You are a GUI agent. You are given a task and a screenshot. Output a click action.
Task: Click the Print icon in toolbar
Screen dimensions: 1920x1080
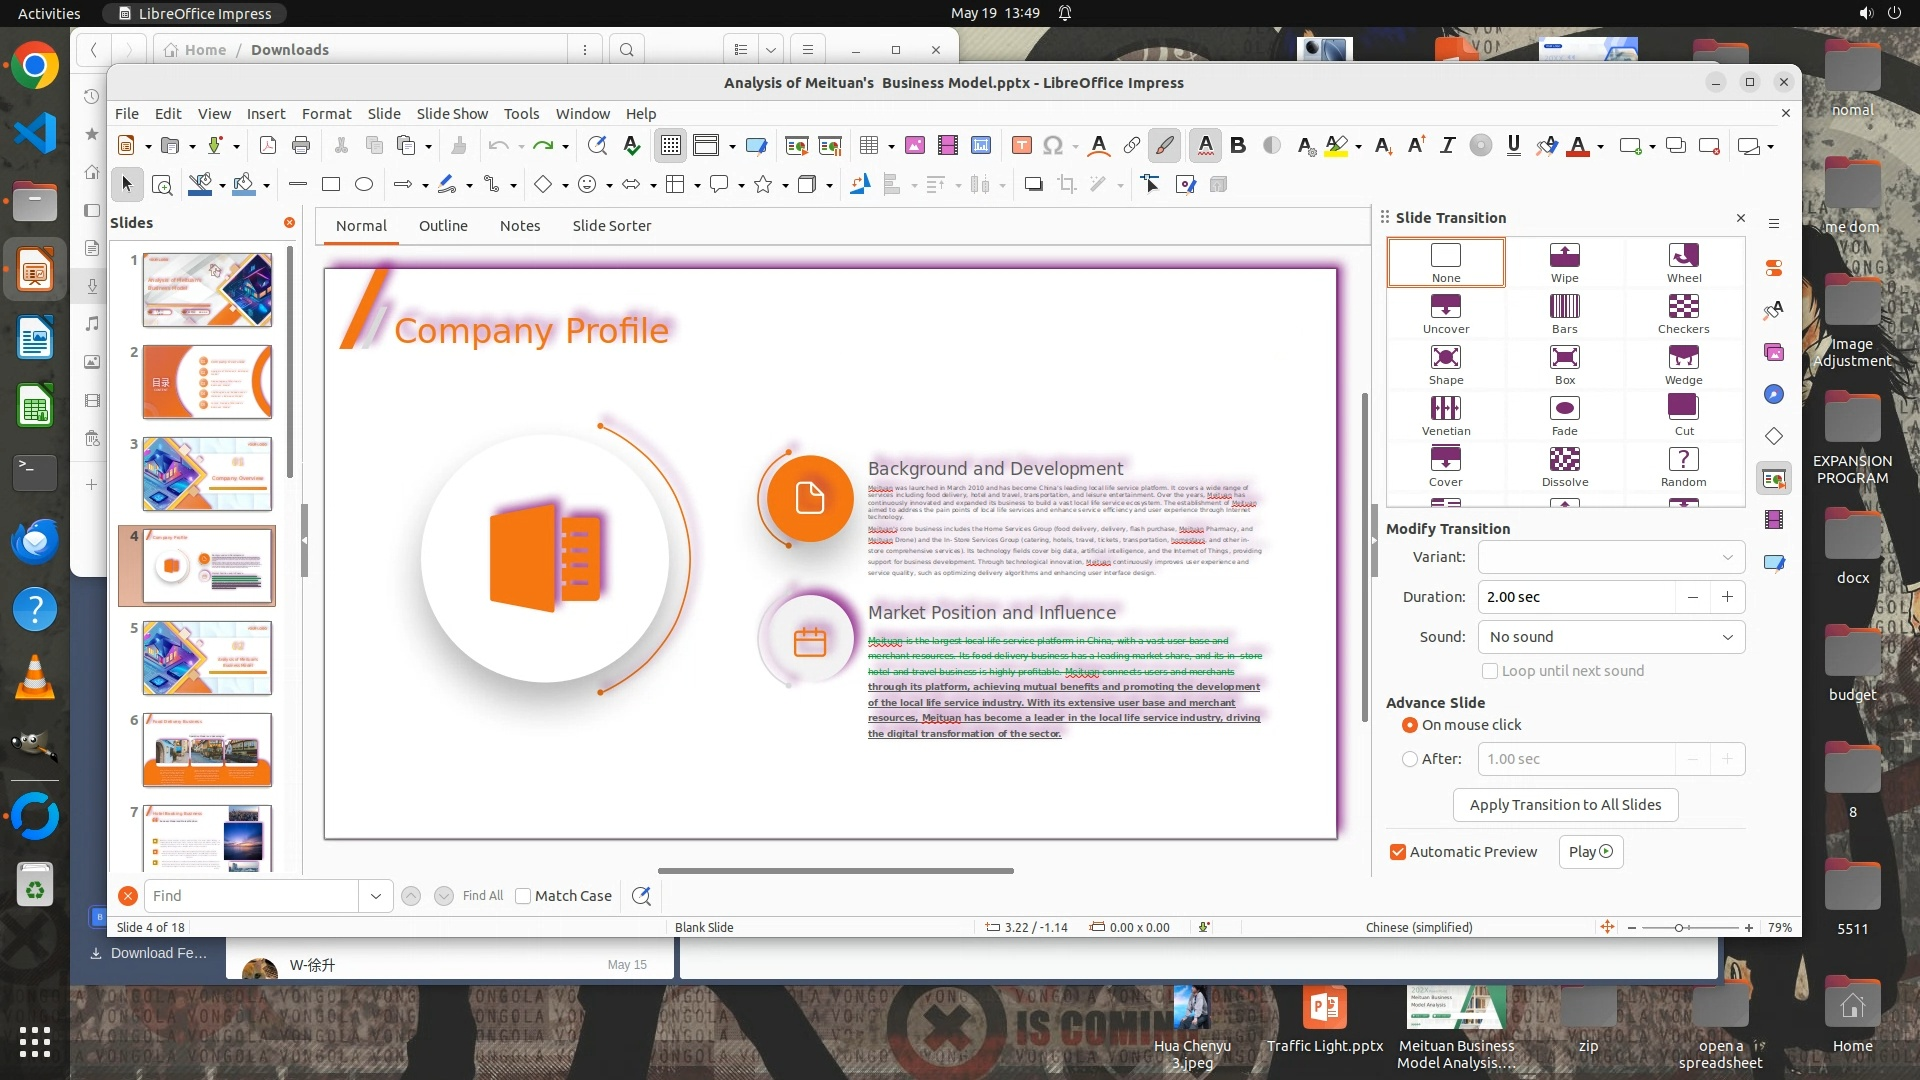pyautogui.click(x=301, y=146)
